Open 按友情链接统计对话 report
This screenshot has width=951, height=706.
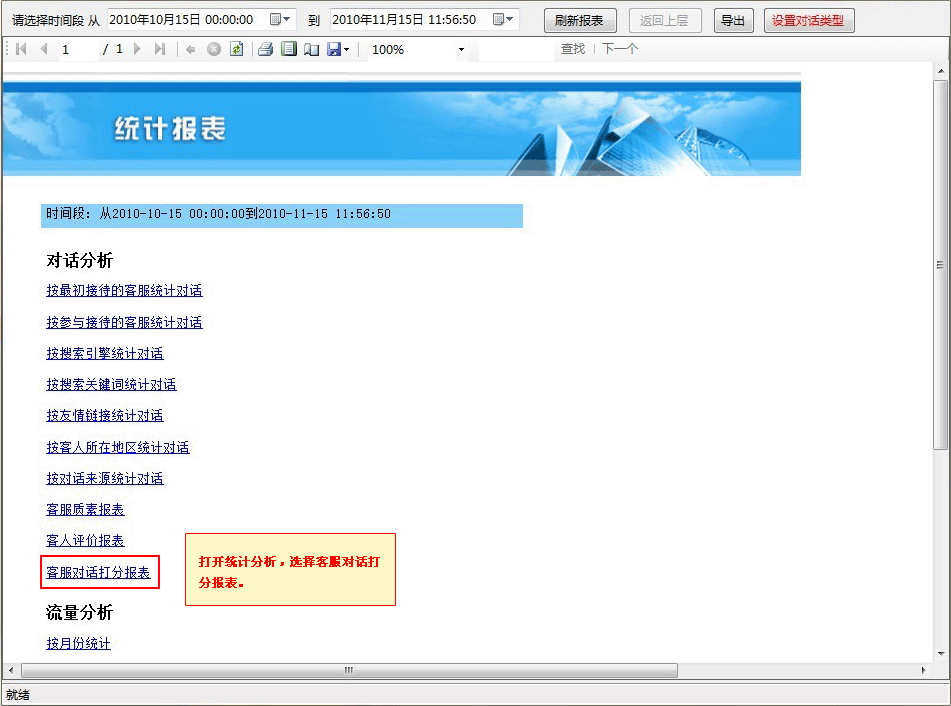pos(105,415)
